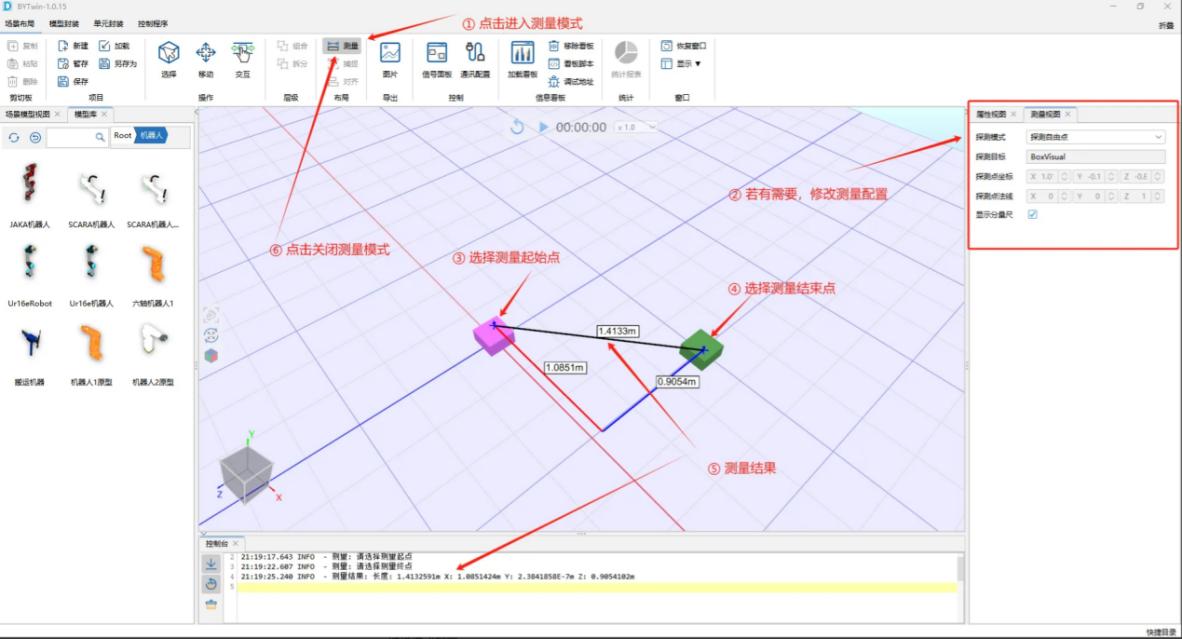
Task: Click the 复制 copy button
Action: (23, 46)
